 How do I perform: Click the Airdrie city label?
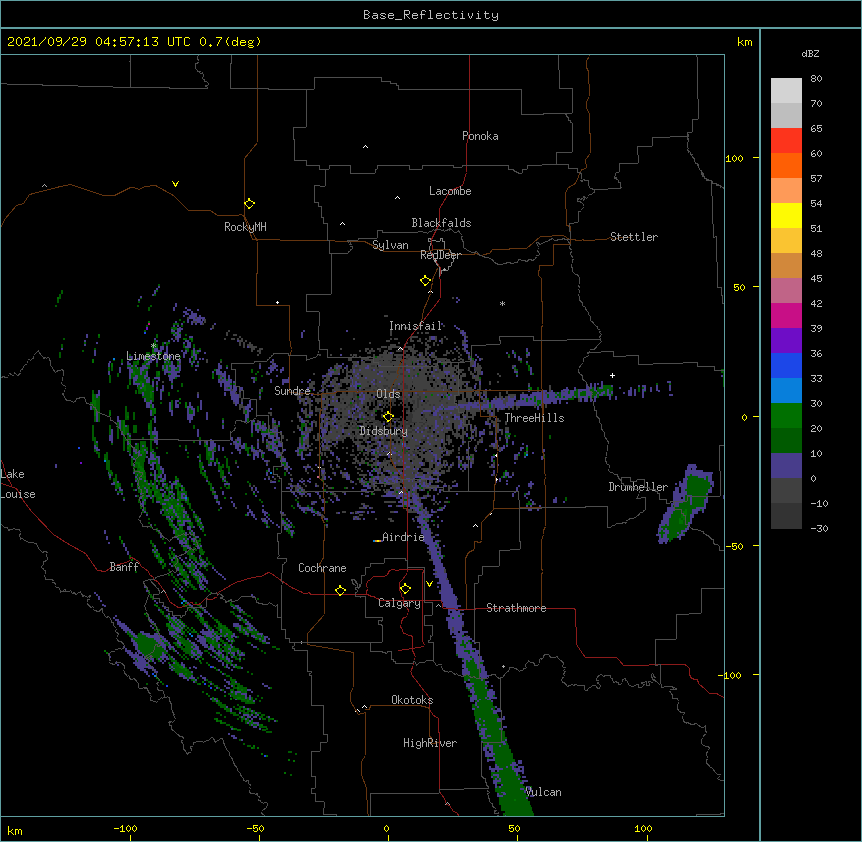click(x=404, y=537)
